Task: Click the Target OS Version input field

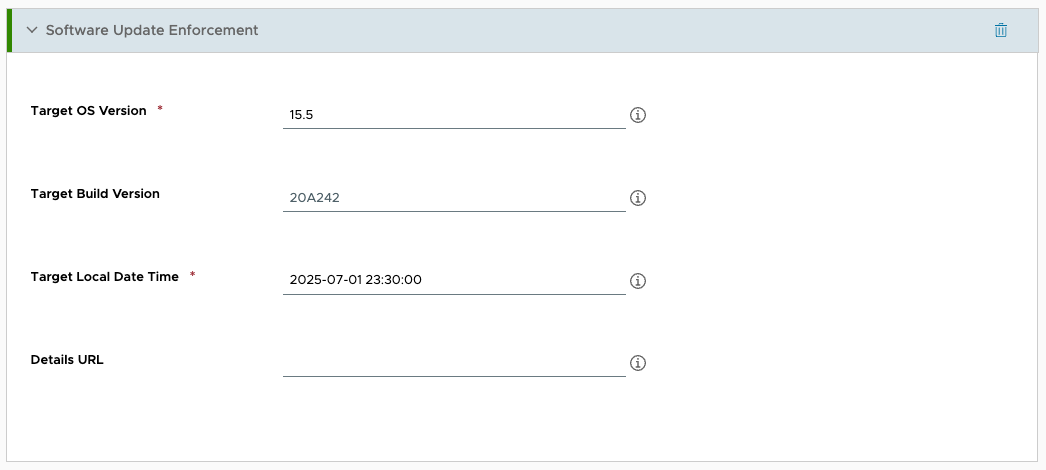Action: 454,115
